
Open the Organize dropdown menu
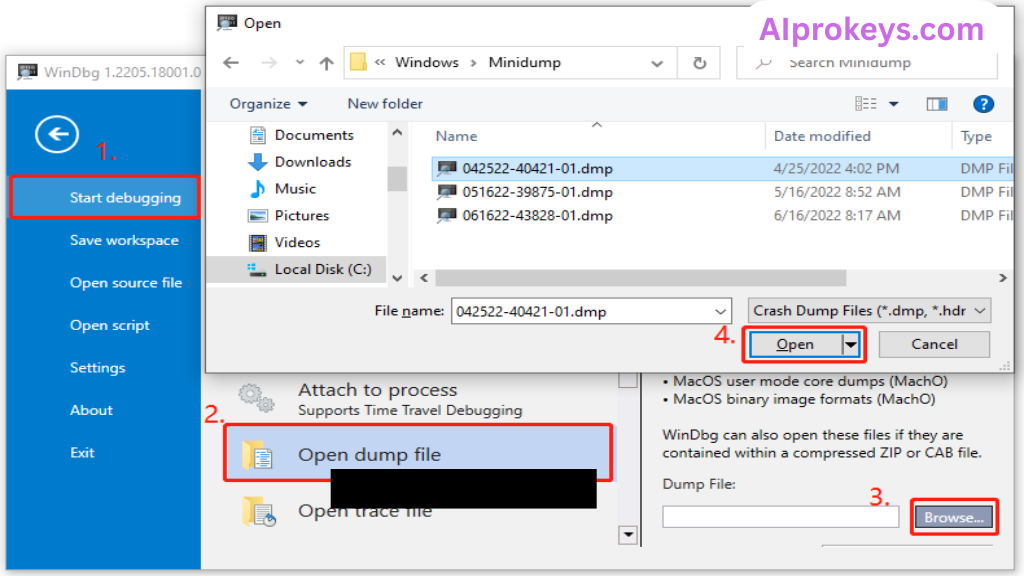(x=268, y=104)
